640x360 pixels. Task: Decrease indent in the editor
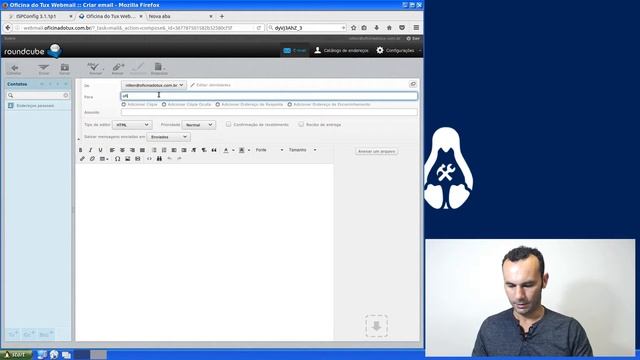[174, 150]
